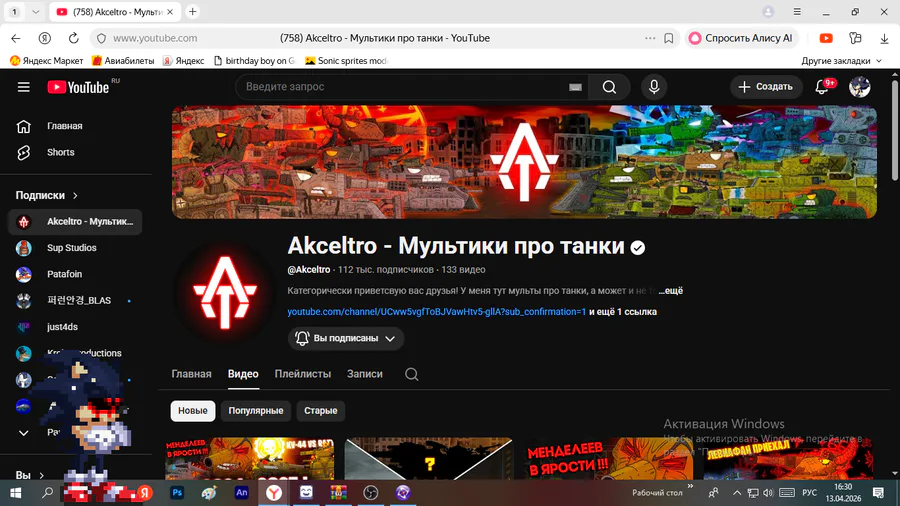Open the Windows Start menu

coord(15,493)
